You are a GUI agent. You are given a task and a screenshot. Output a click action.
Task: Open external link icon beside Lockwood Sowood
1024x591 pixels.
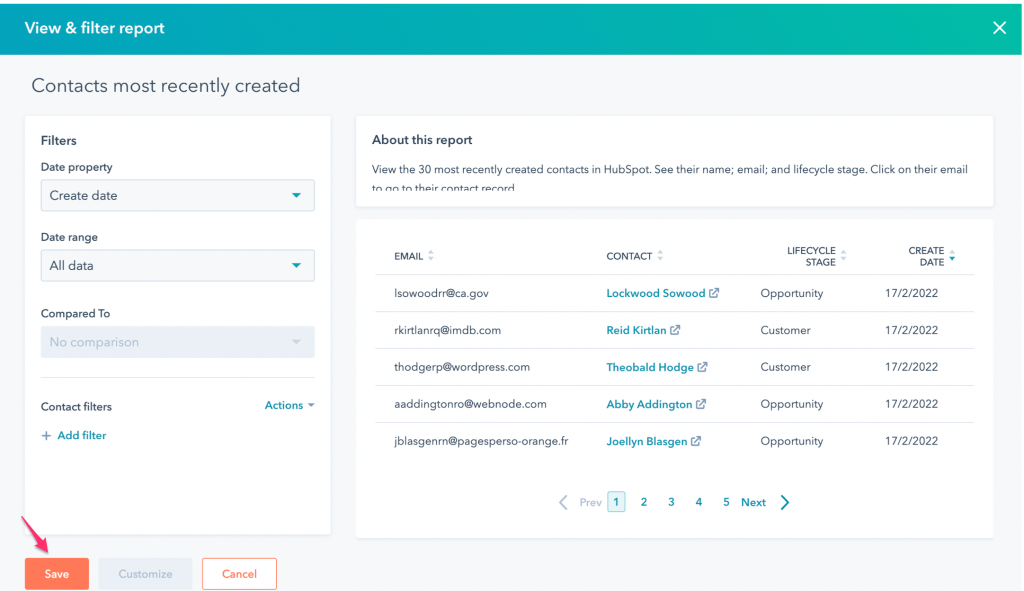pos(714,294)
